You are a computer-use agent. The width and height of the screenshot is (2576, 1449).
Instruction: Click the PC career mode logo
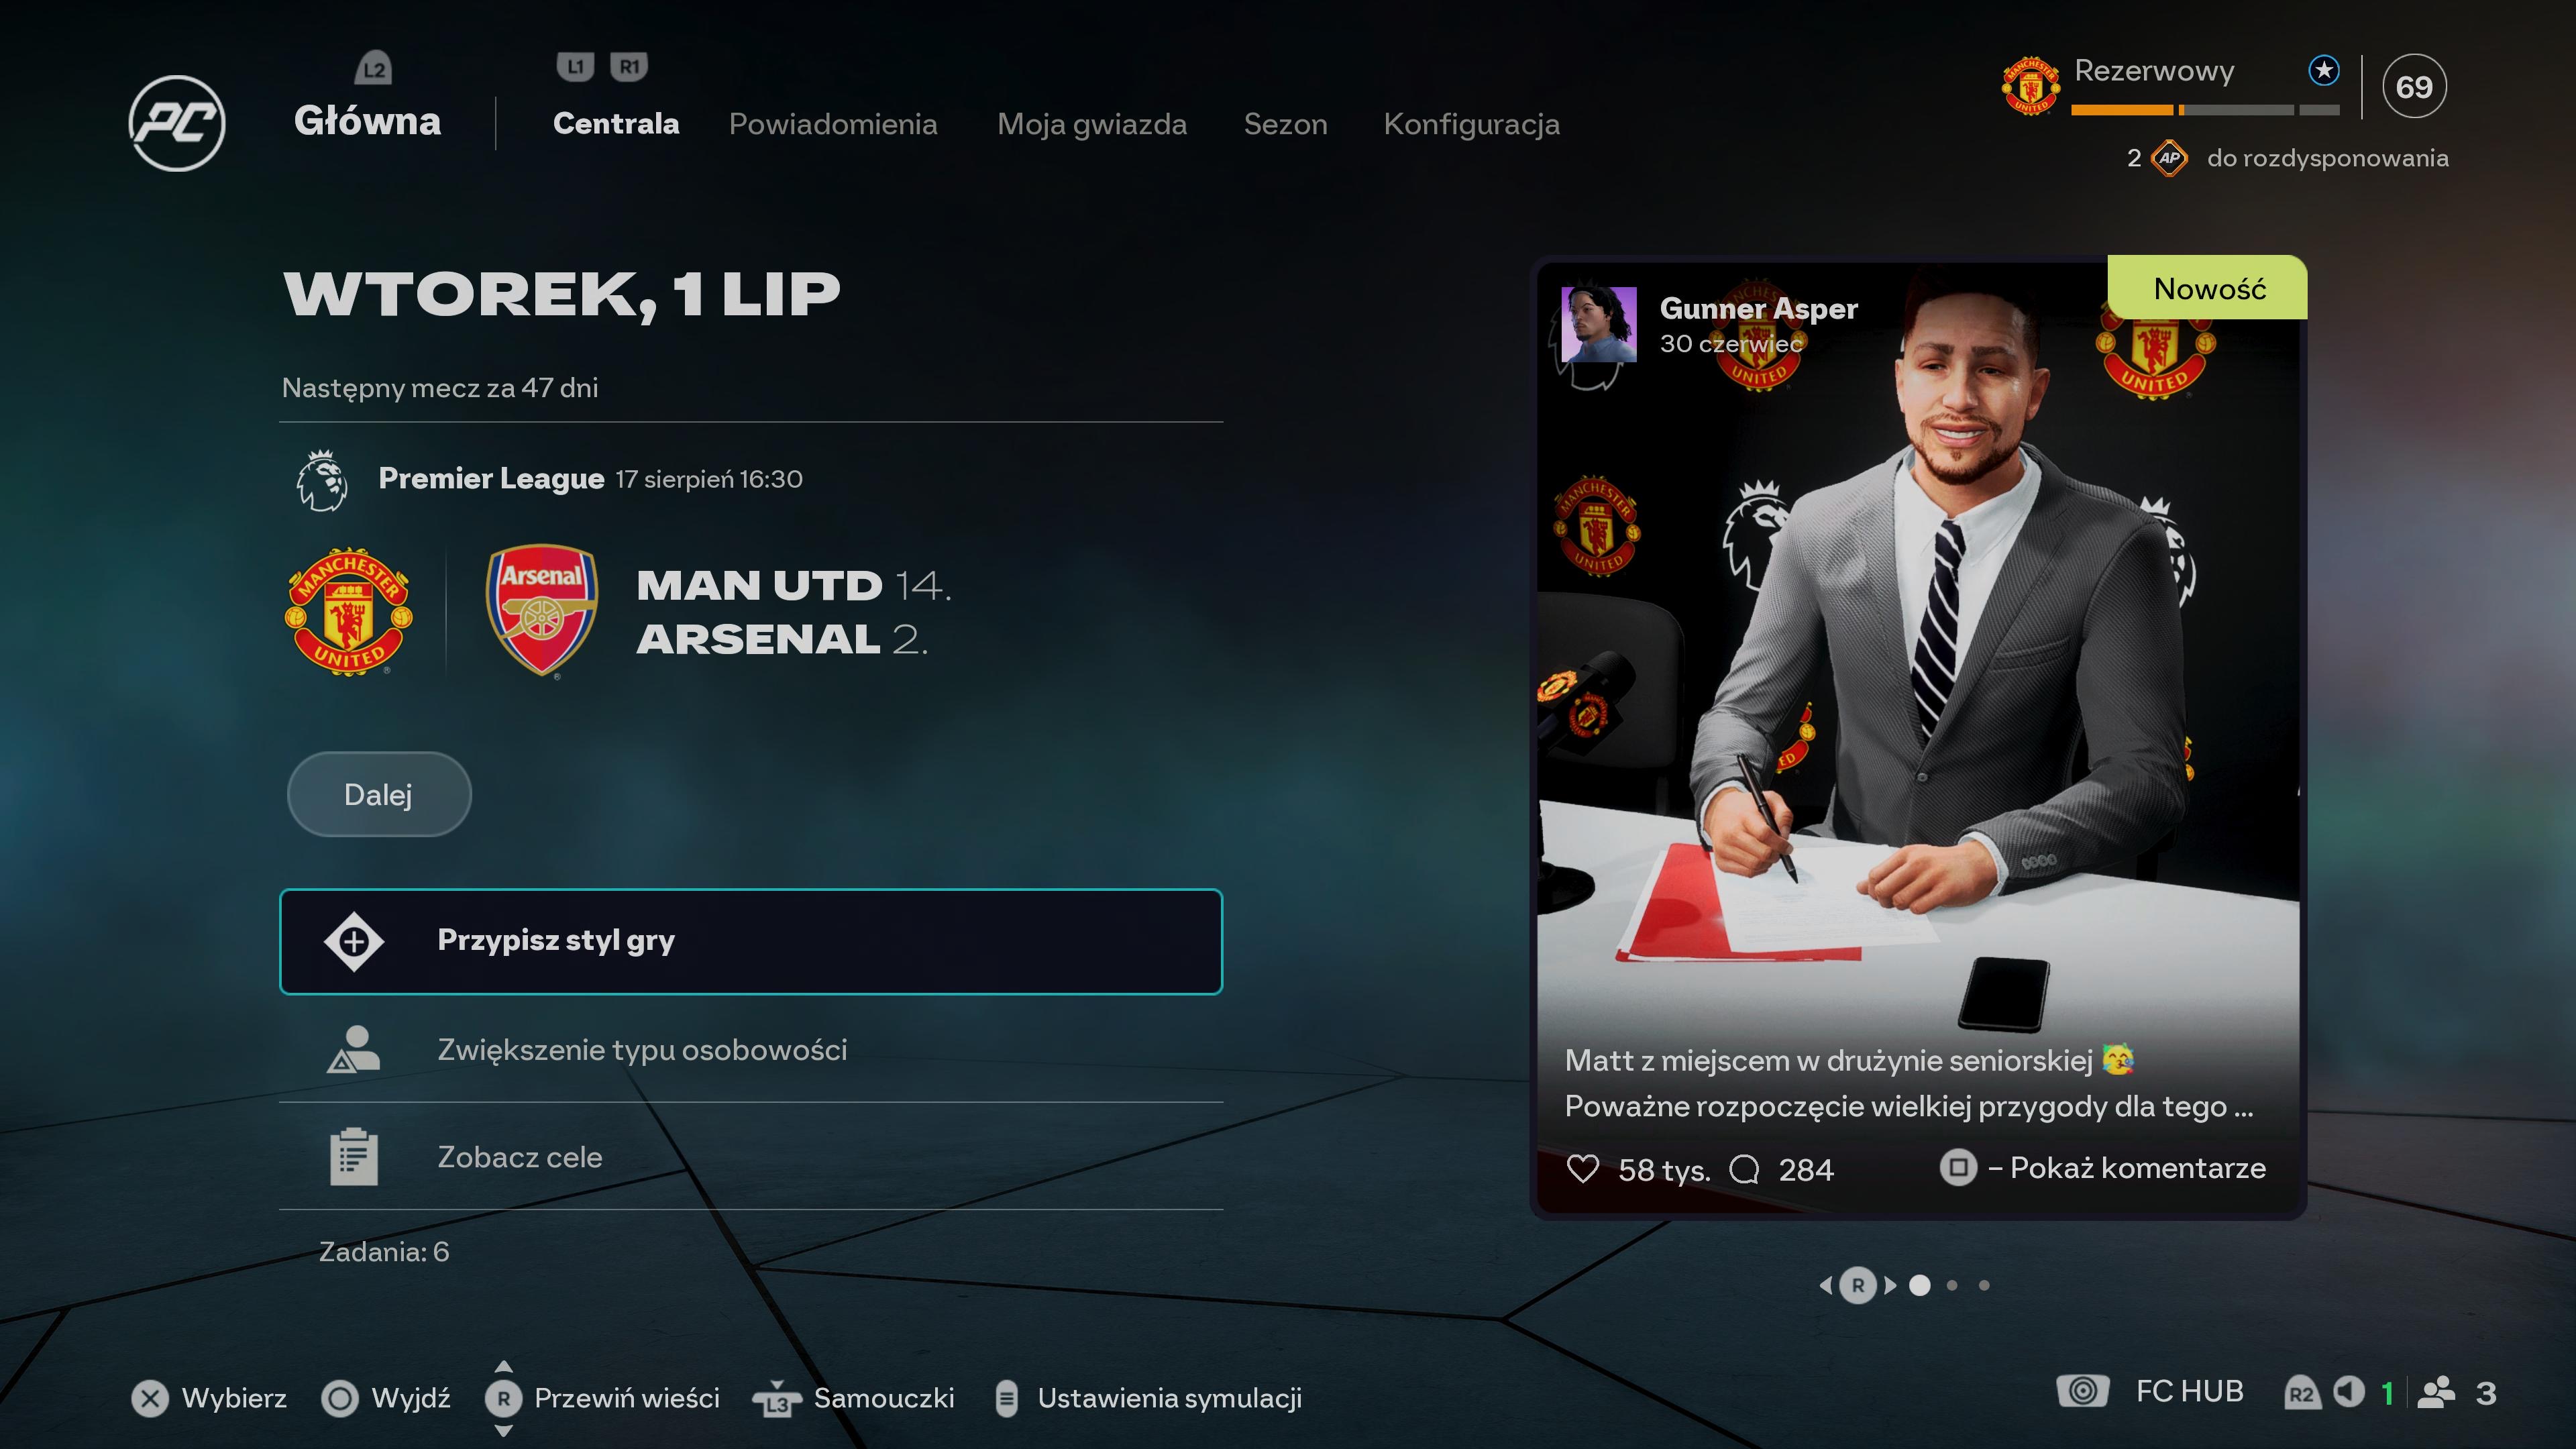pyautogui.click(x=177, y=123)
